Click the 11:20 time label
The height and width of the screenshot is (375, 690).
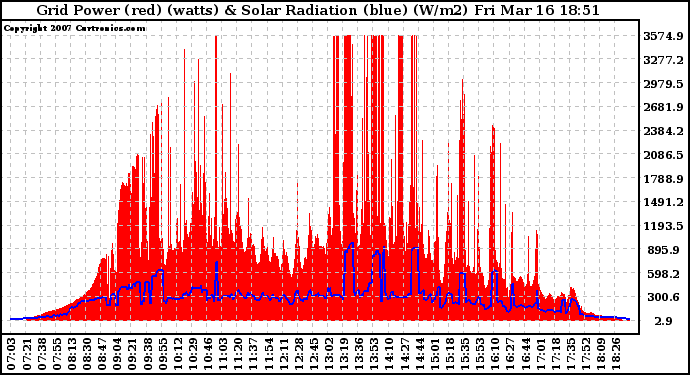(238, 354)
